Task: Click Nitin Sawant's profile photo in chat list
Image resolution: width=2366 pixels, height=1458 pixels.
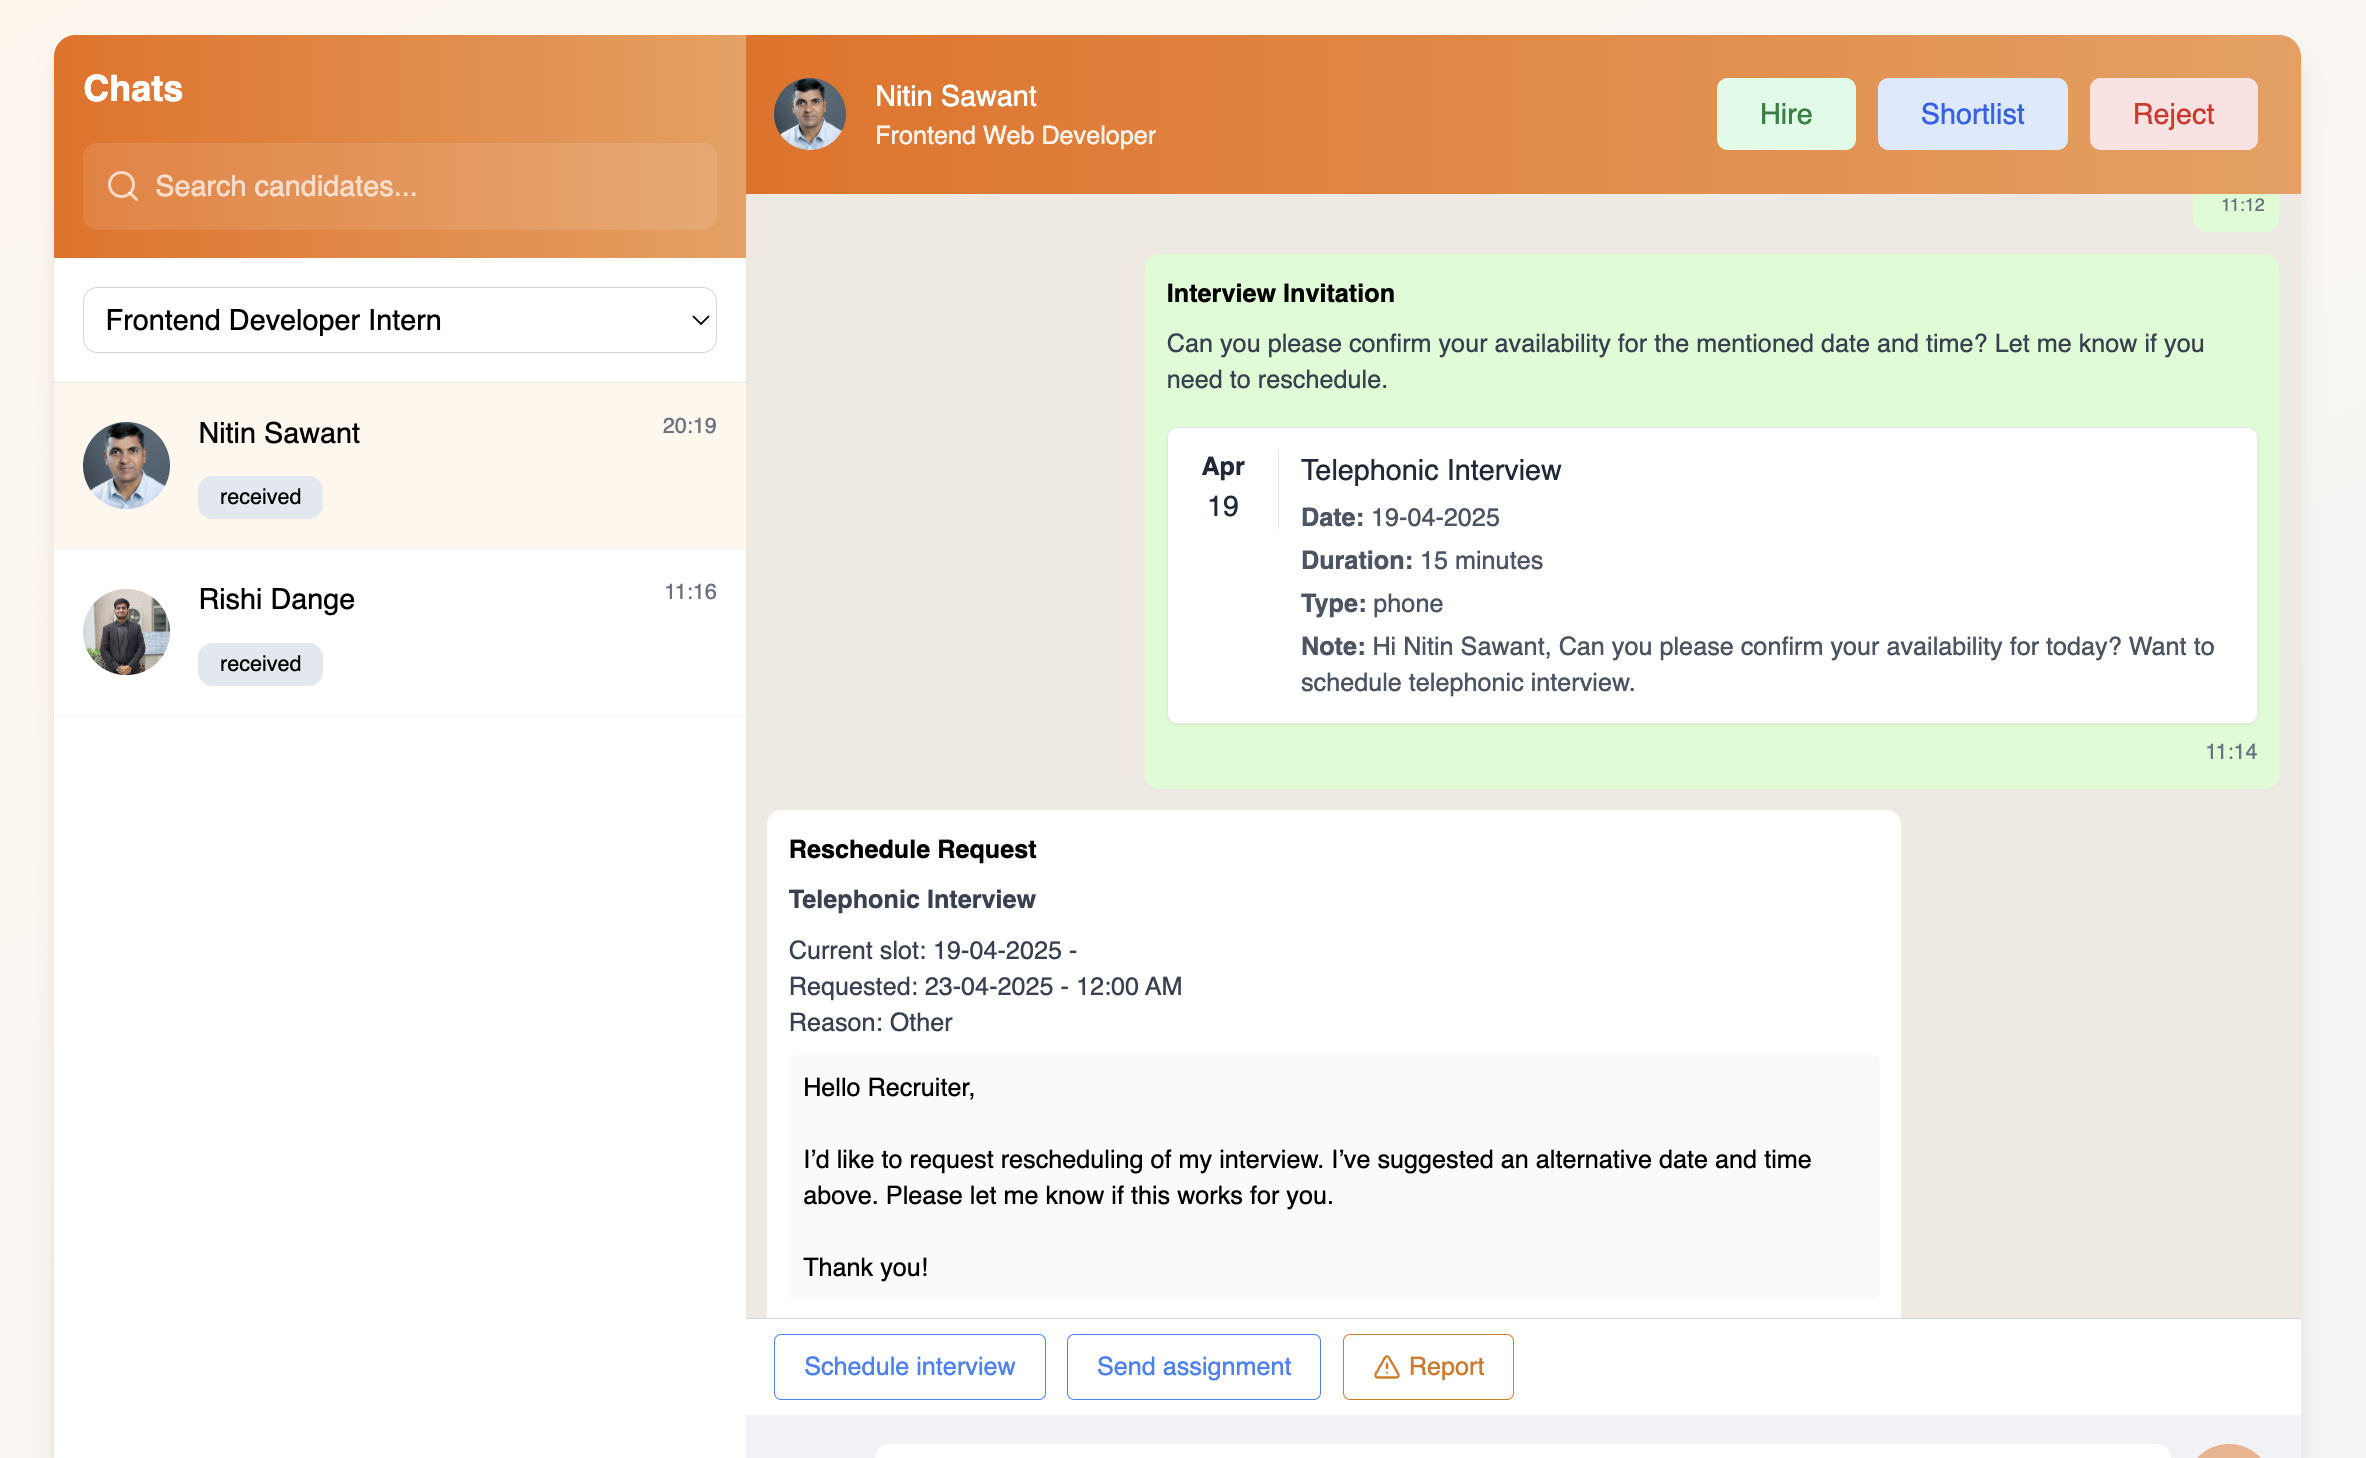Action: (x=126, y=465)
